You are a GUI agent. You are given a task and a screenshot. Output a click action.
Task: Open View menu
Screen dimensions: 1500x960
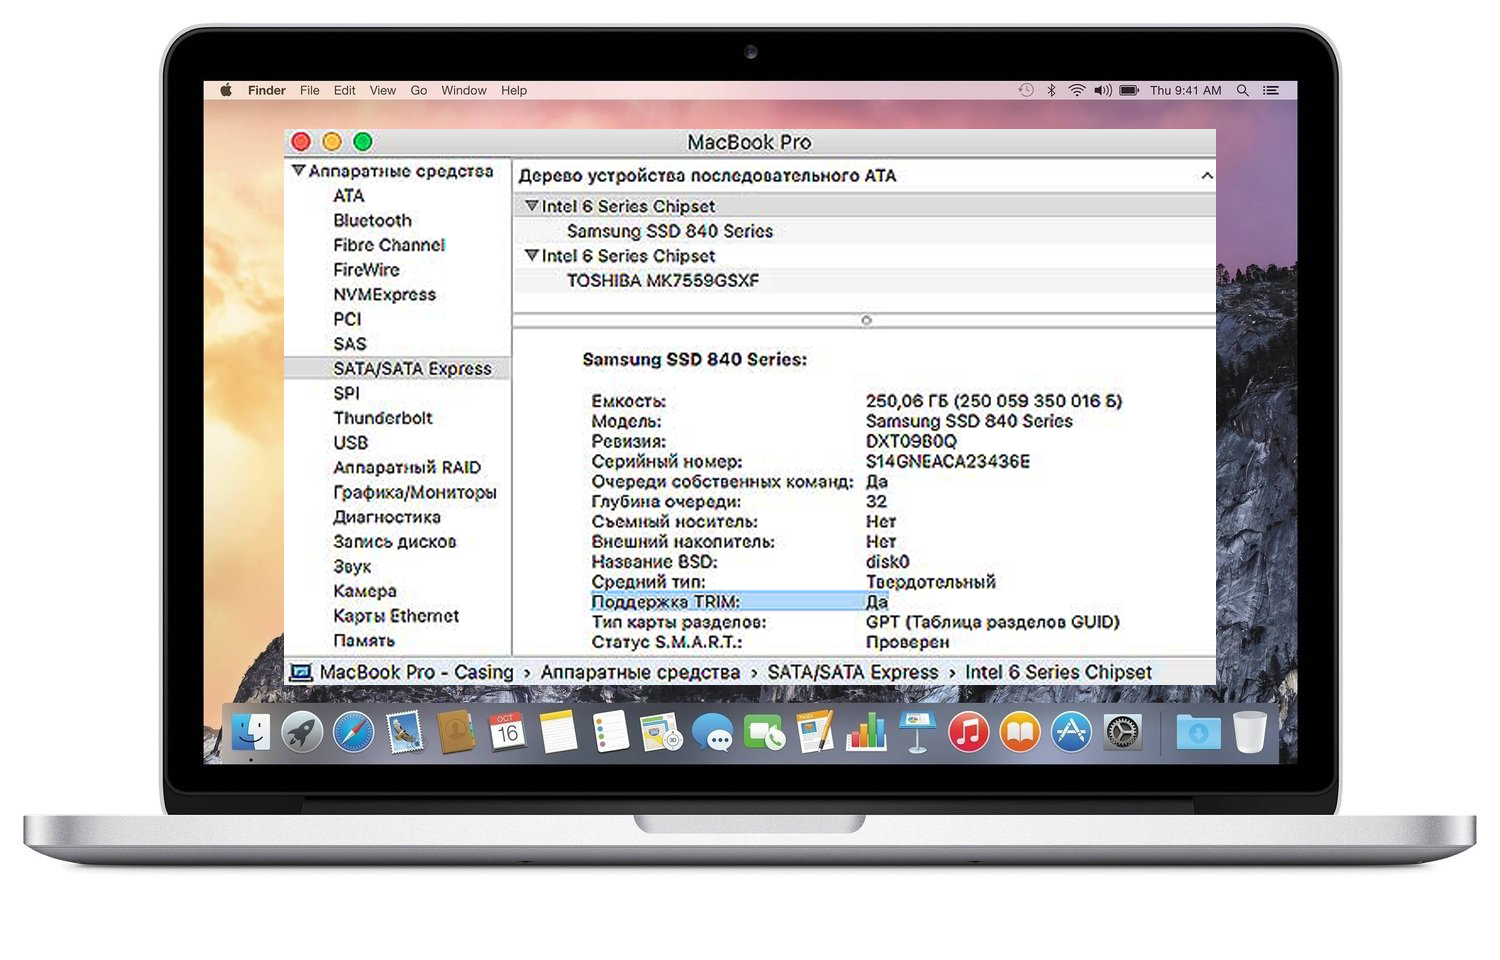(383, 90)
